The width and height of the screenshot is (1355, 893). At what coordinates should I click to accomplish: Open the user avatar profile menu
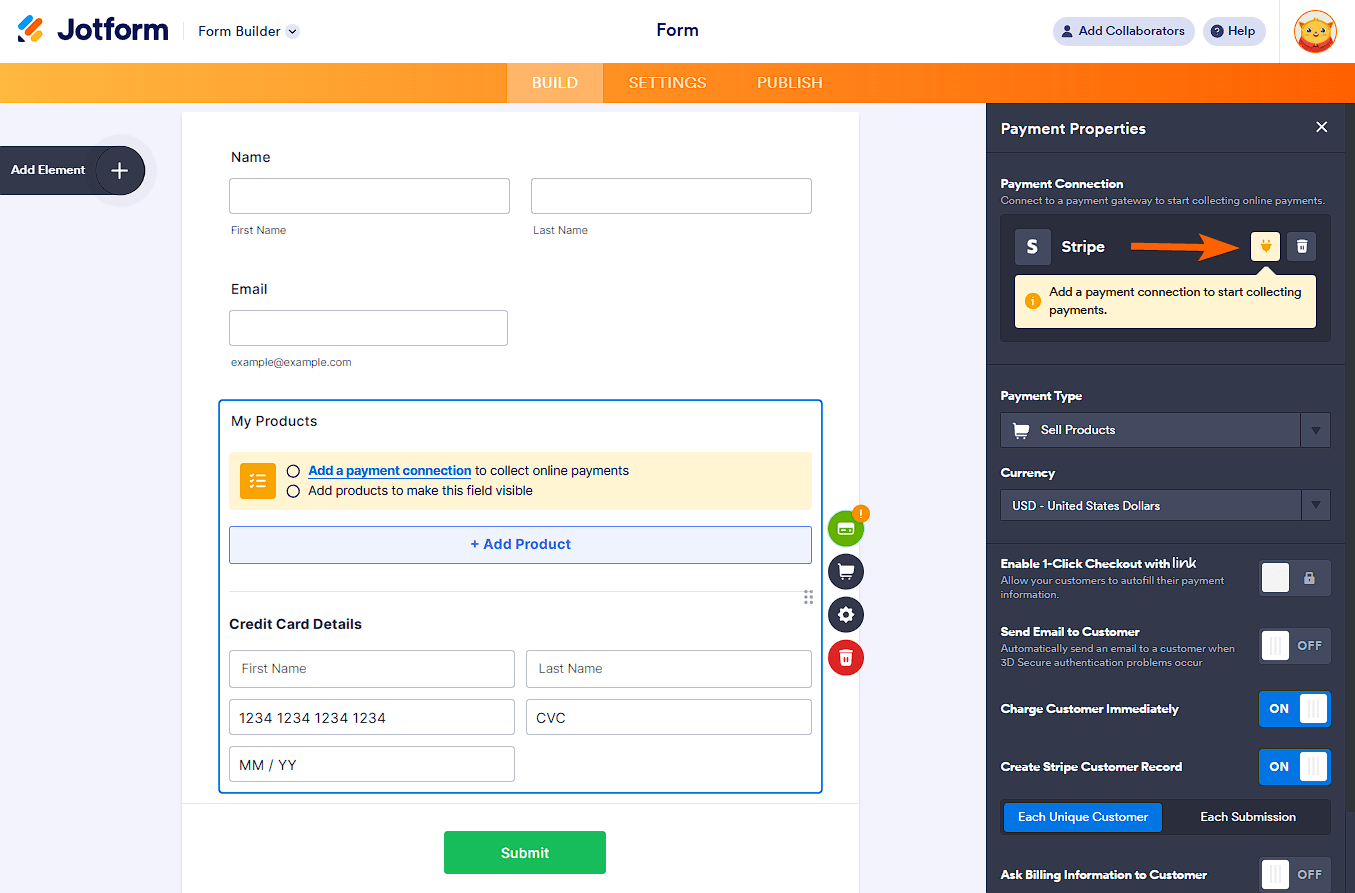click(x=1315, y=31)
